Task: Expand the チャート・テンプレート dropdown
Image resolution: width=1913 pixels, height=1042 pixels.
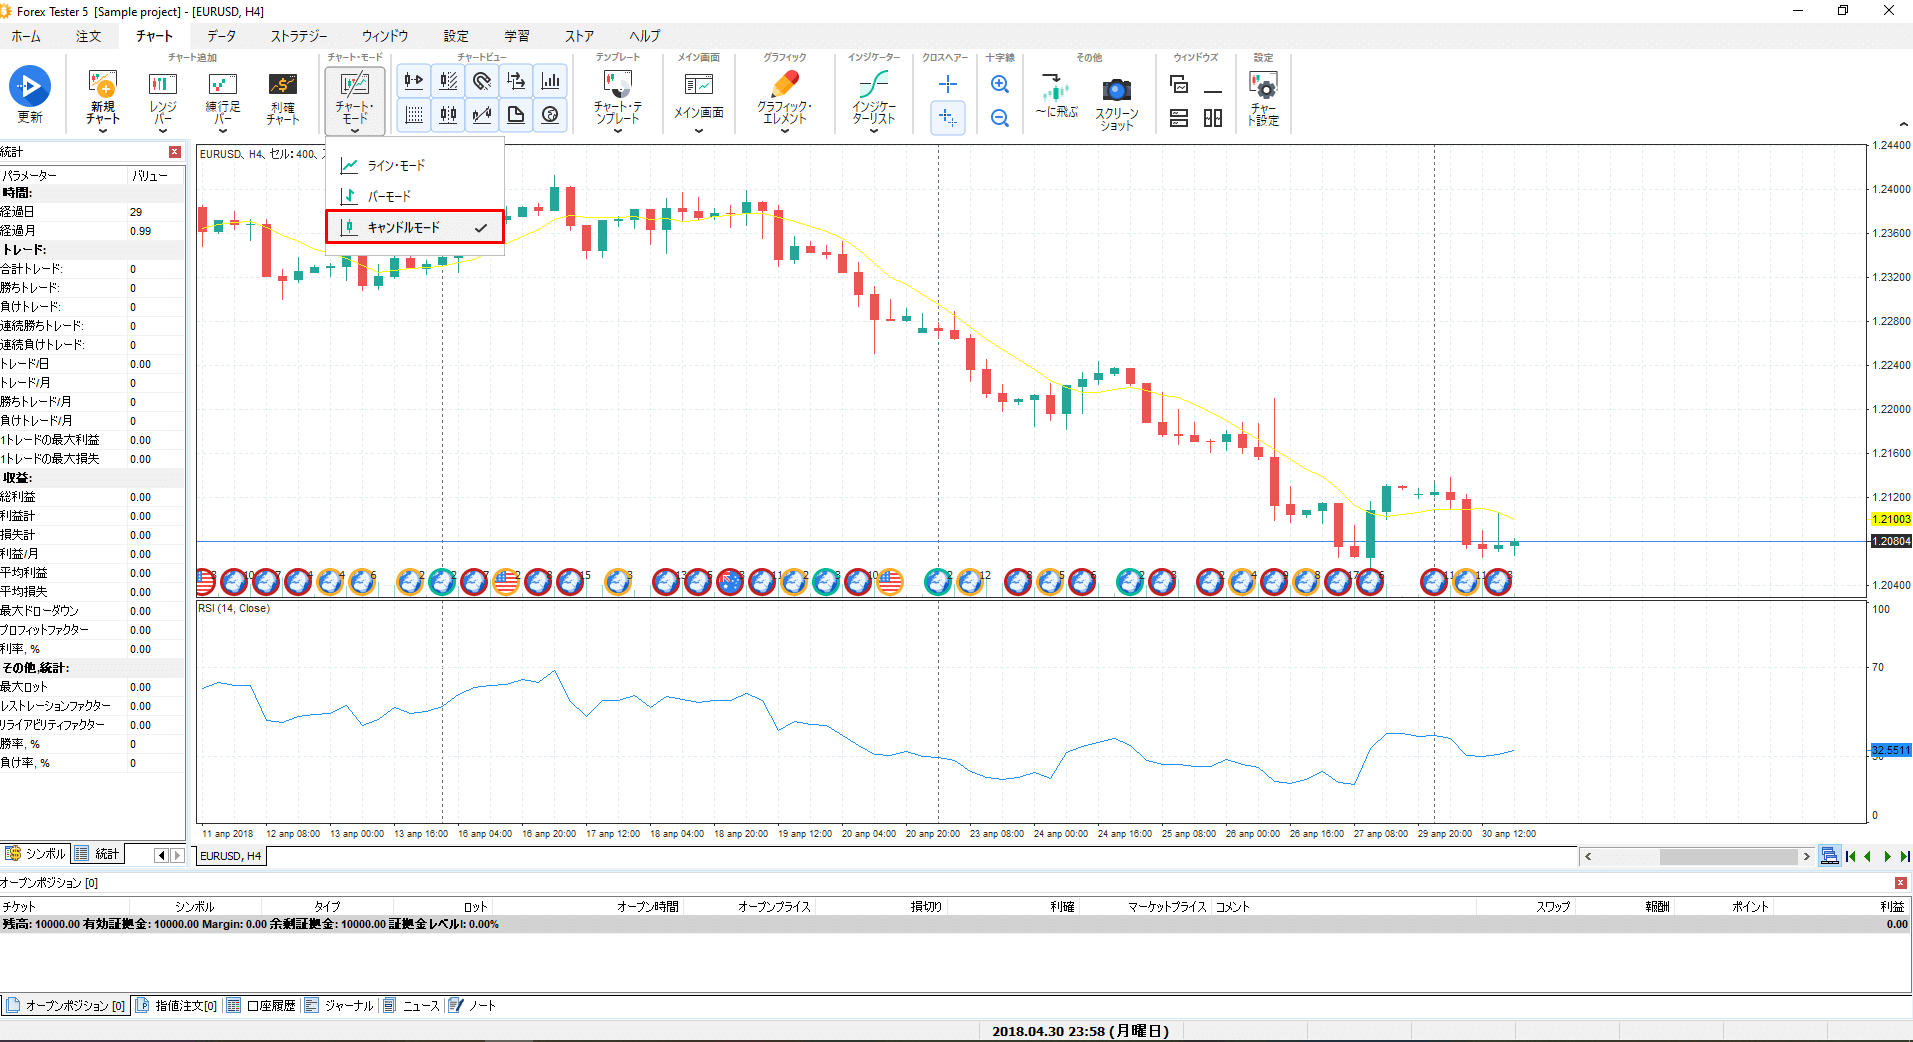Action: point(617,130)
